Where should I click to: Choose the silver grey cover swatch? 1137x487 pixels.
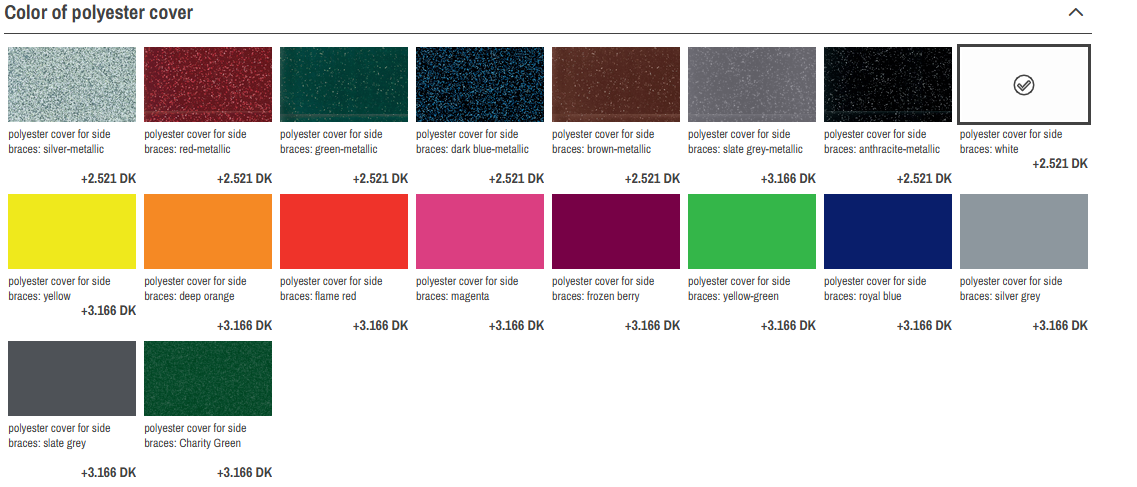click(x=1023, y=231)
